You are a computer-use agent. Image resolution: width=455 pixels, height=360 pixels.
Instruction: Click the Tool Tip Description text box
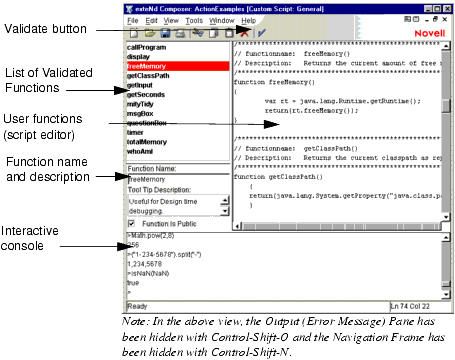point(174,206)
